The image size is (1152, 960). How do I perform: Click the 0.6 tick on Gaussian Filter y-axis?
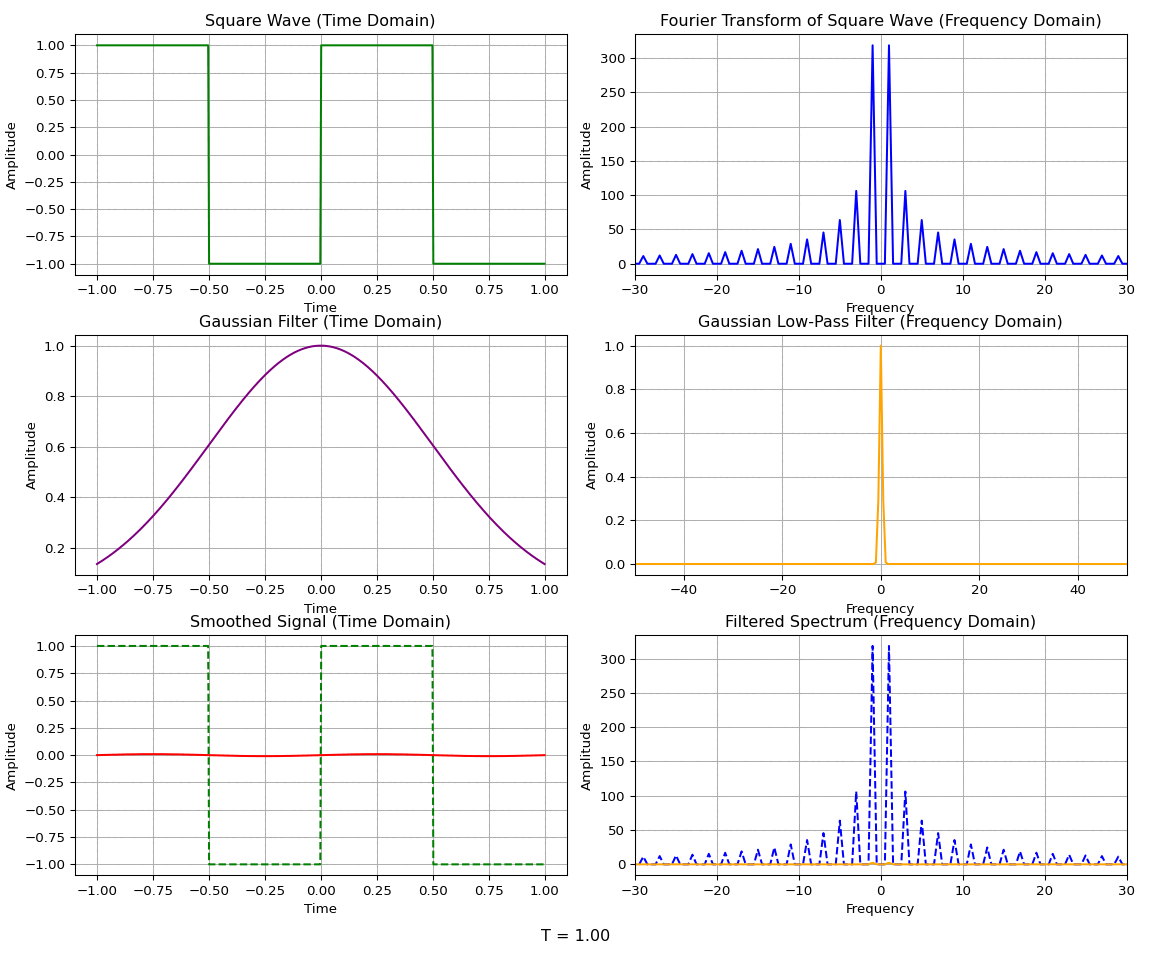pos(55,447)
